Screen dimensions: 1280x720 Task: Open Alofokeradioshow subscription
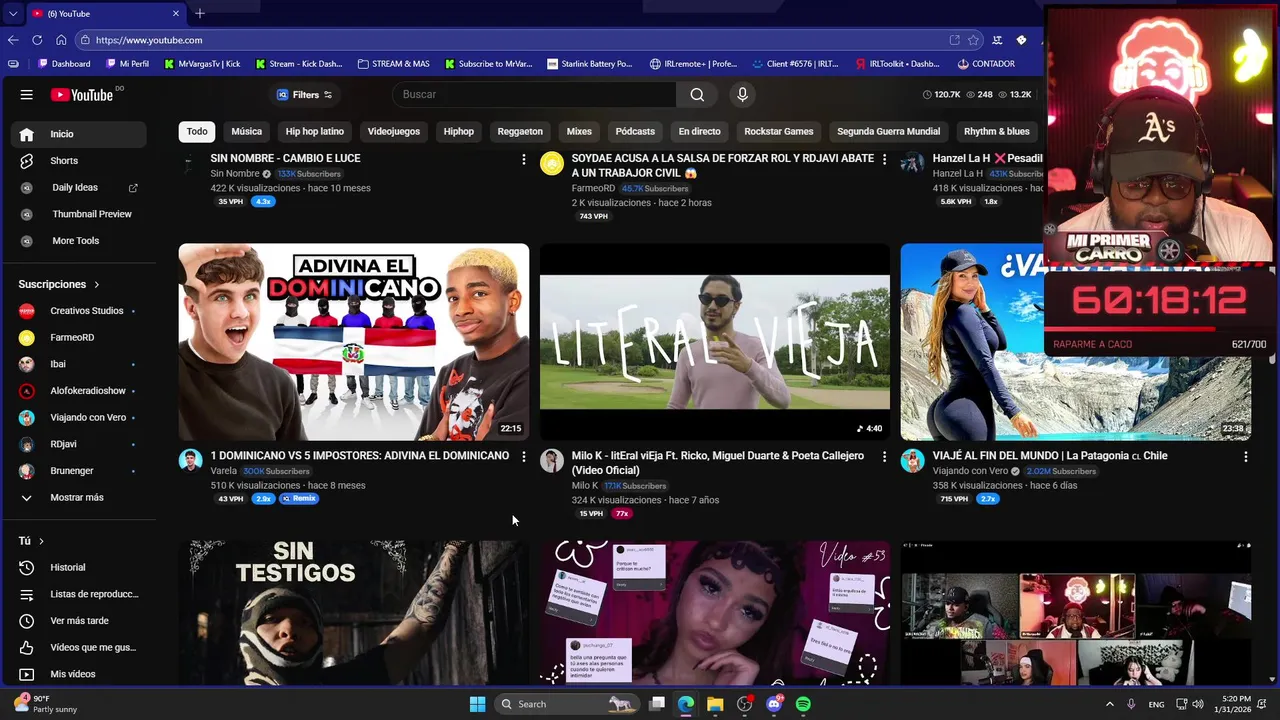pyautogui.click(x=79, y=391)
